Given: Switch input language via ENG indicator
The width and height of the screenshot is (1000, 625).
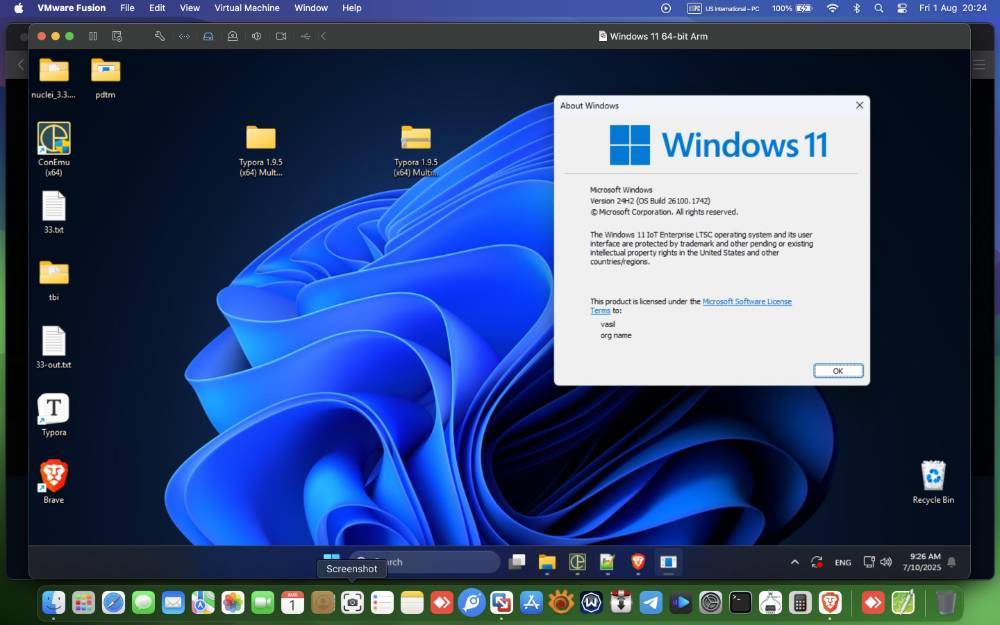Looking at the screenshot, I should pos(842,562).
